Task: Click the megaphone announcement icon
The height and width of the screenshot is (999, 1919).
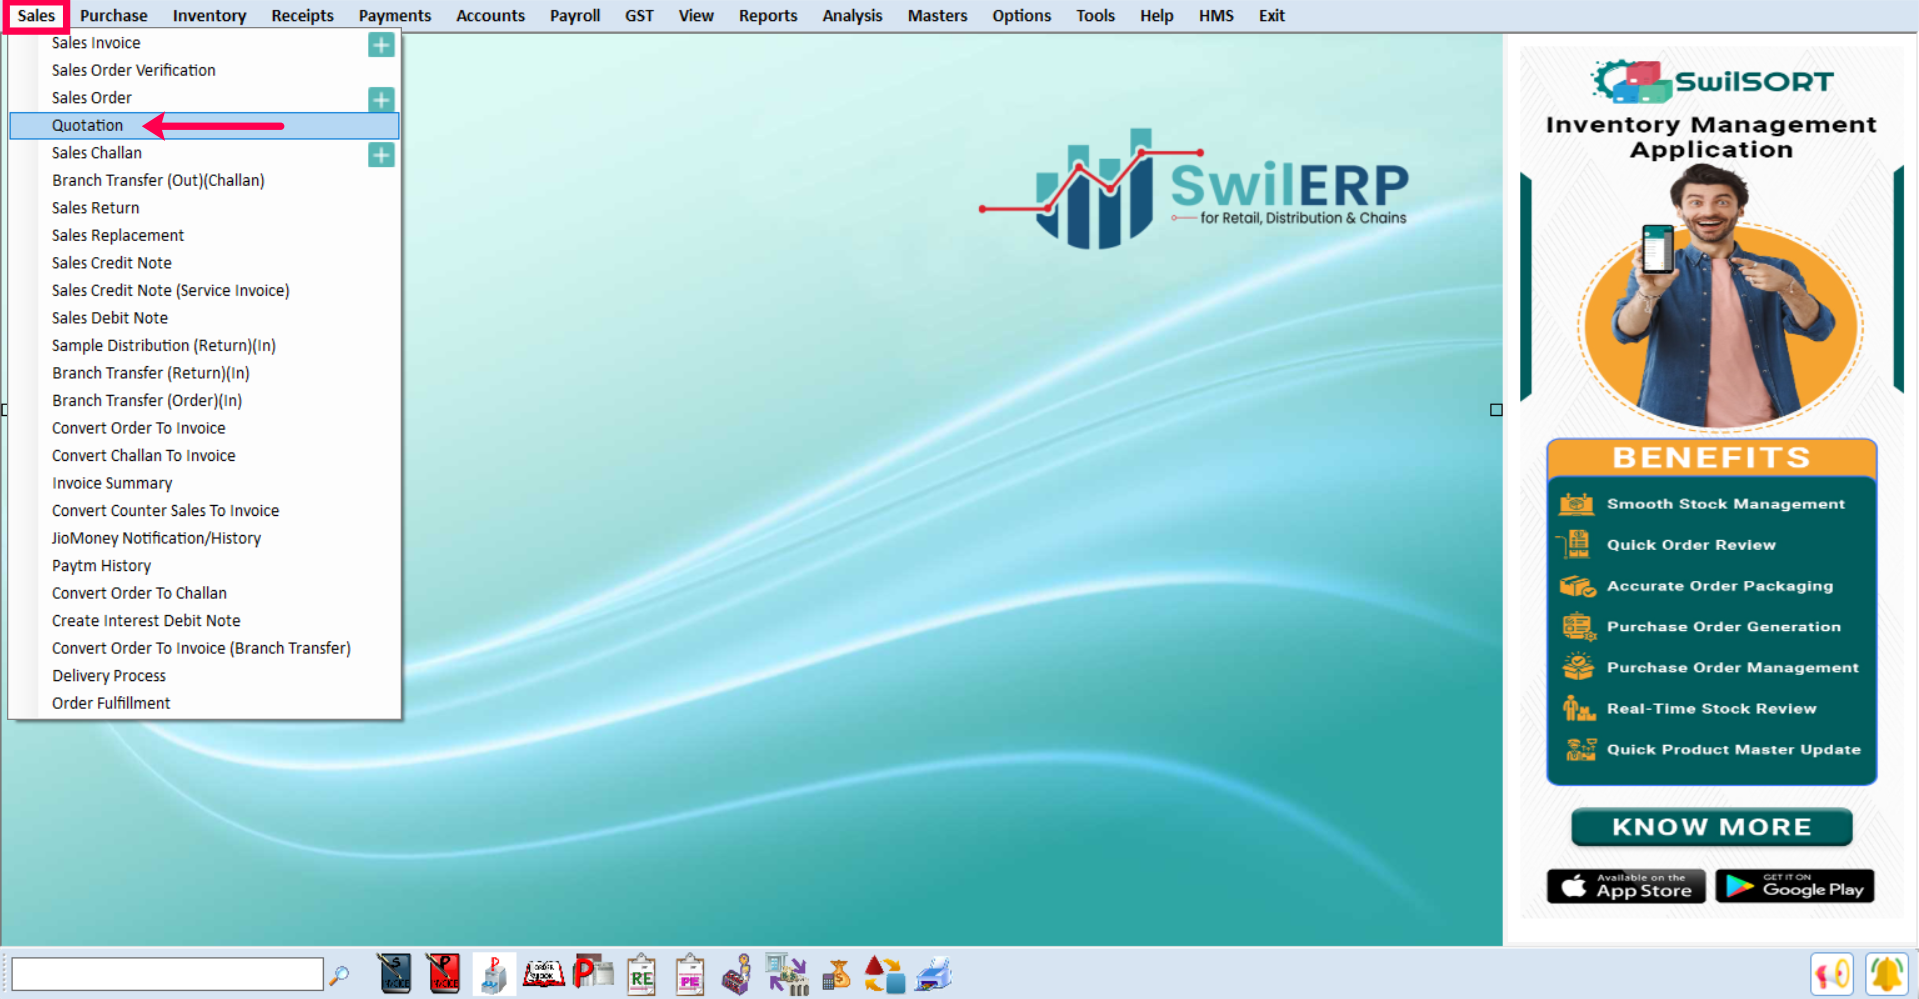Action: [x=1832, y=974]
